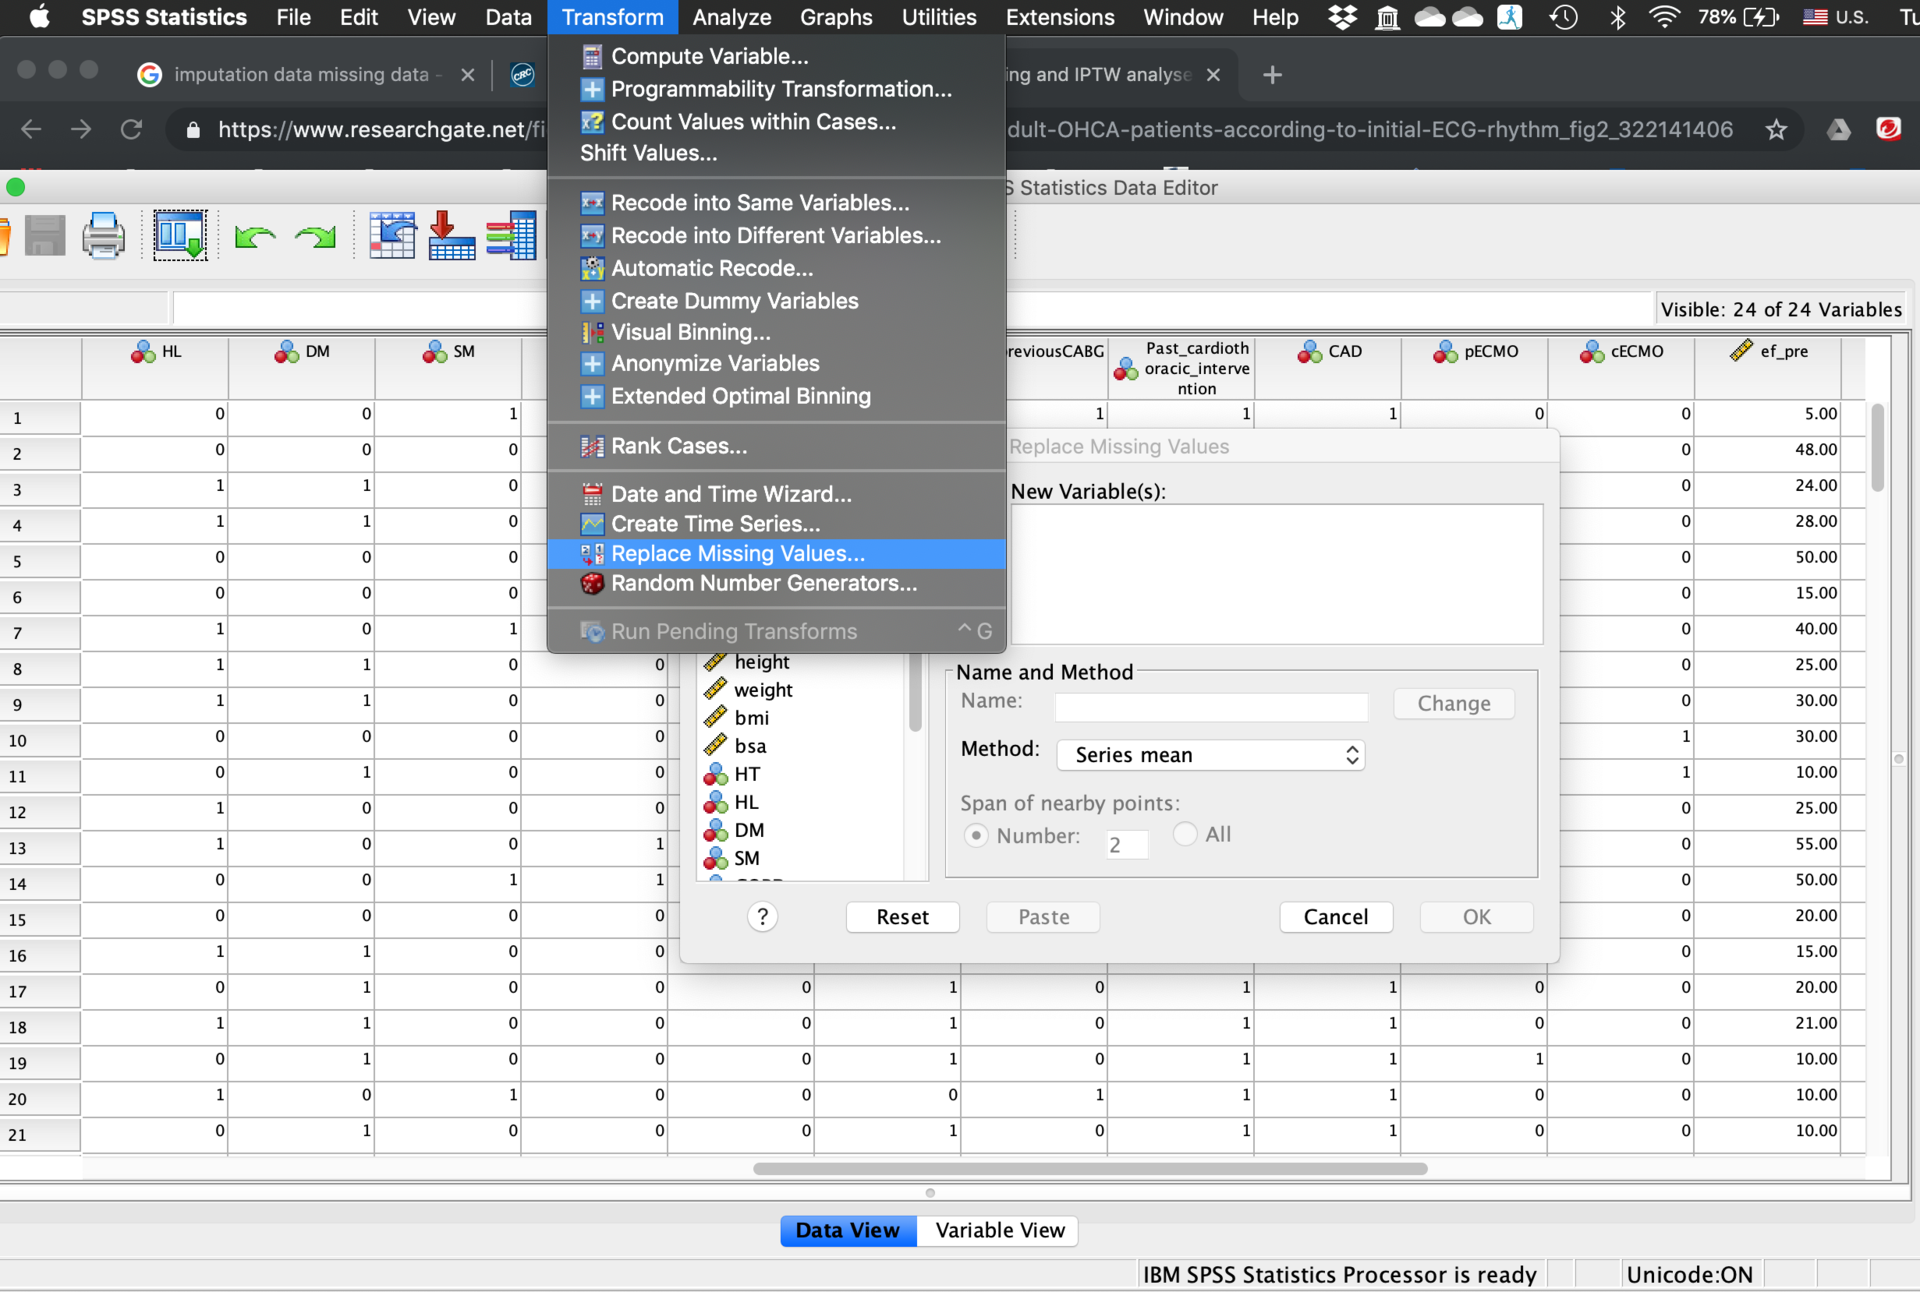
Task: Click the Paste button
Action: [x=1044, y=917]
